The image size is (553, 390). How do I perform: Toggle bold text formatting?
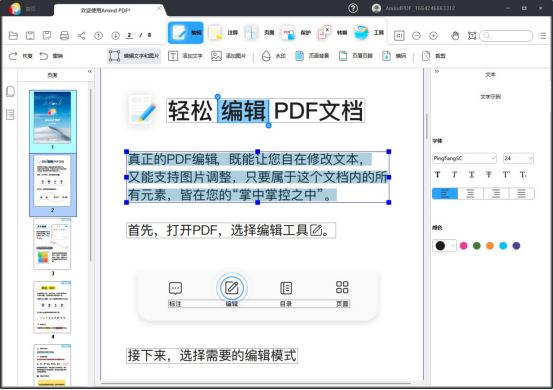(x=438, y=175)
